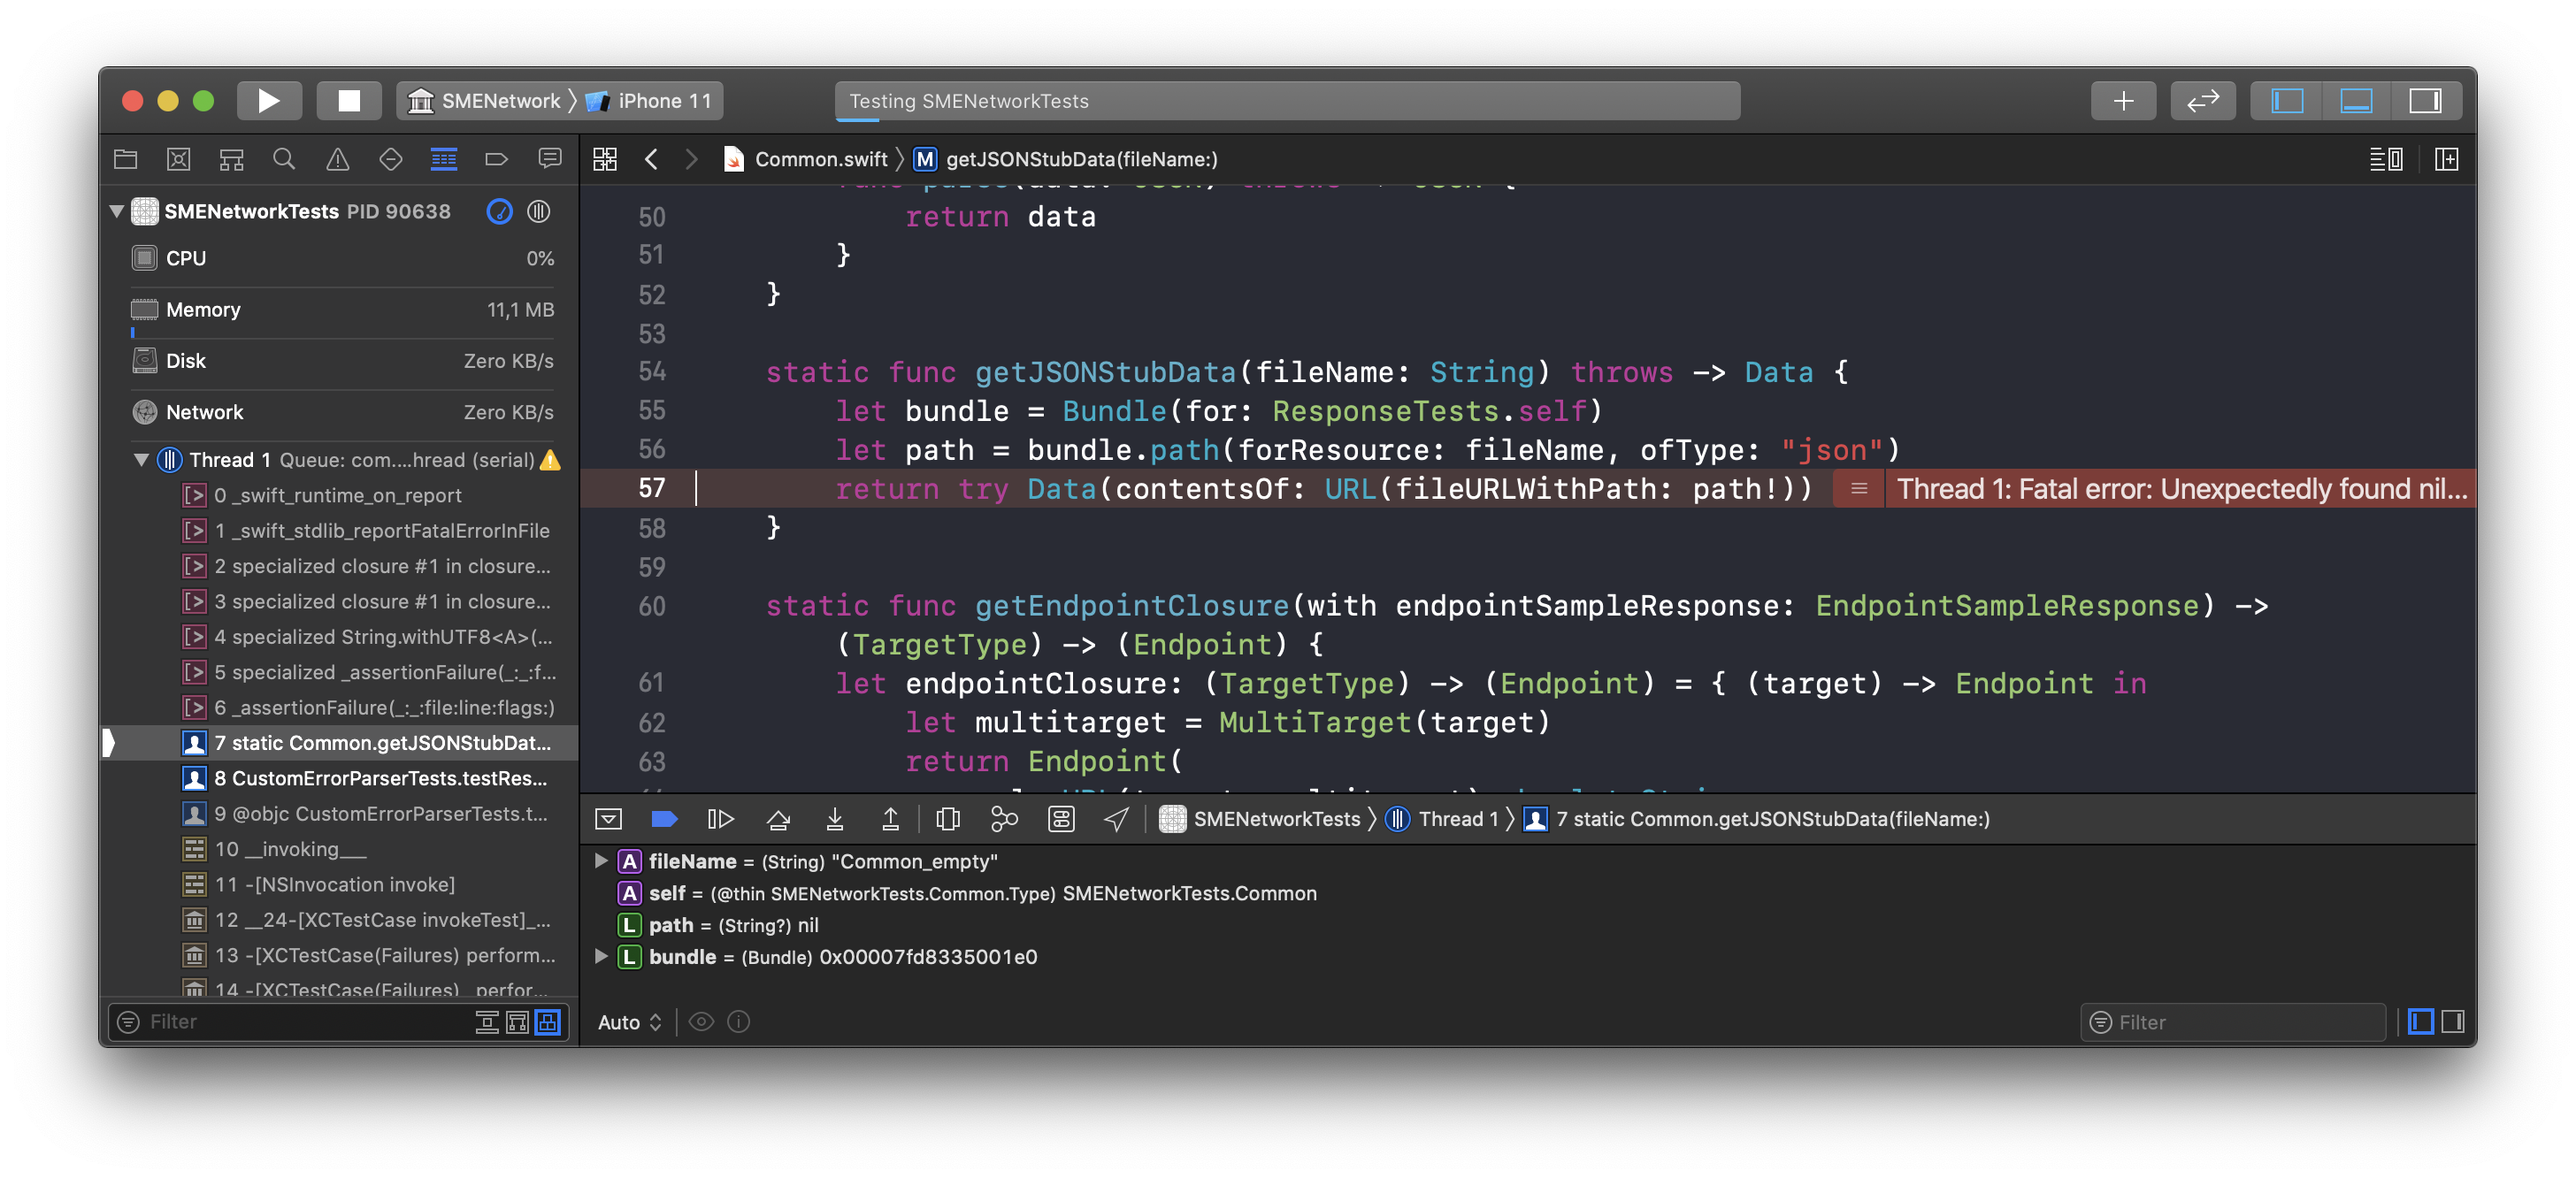
Task: Show the Test navigator tab
Action: pos(391,159)
